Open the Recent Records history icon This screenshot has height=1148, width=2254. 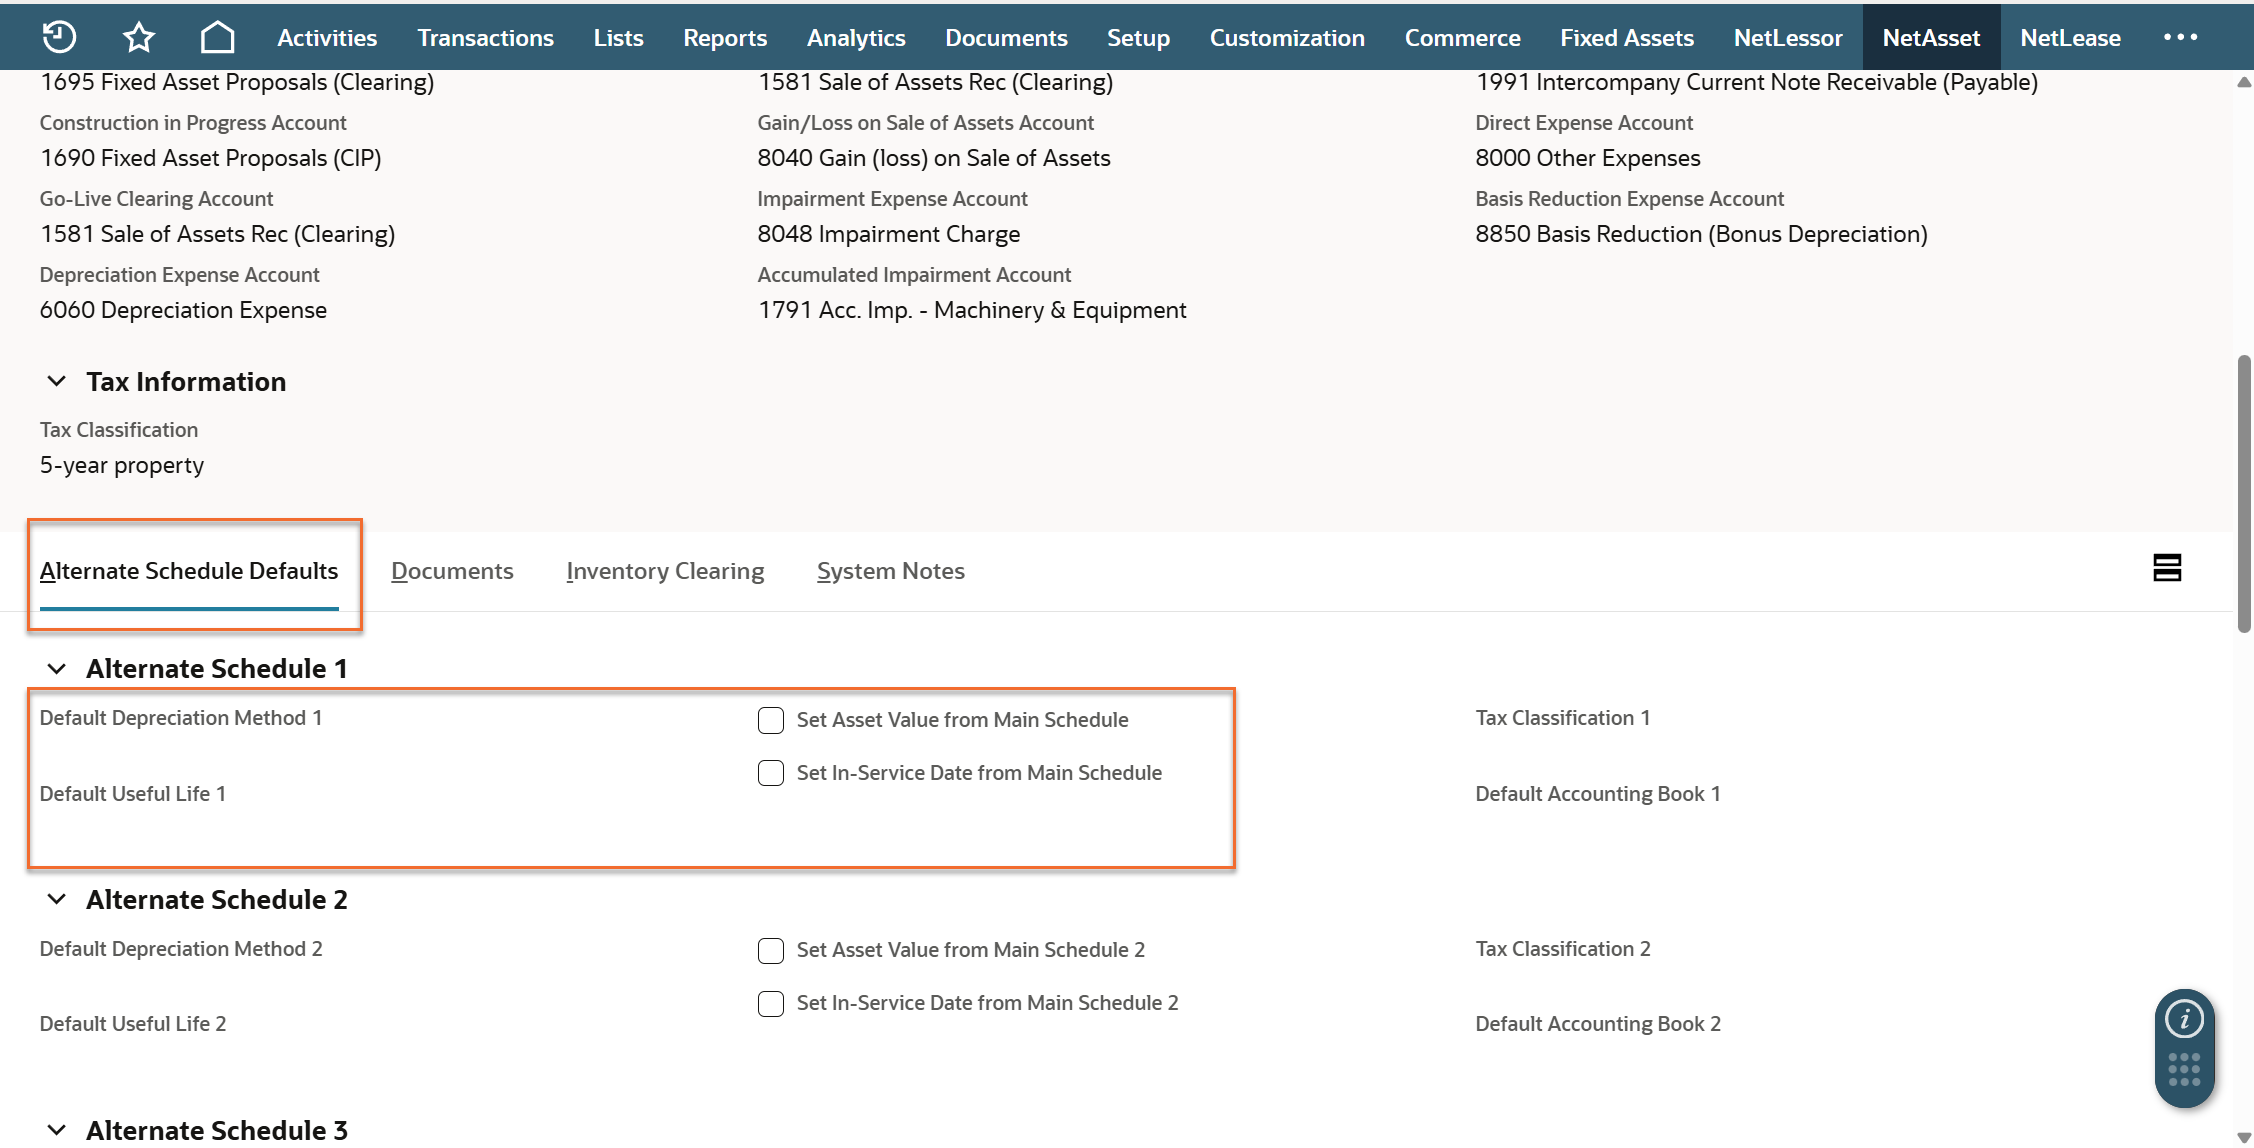pos(59,37)
